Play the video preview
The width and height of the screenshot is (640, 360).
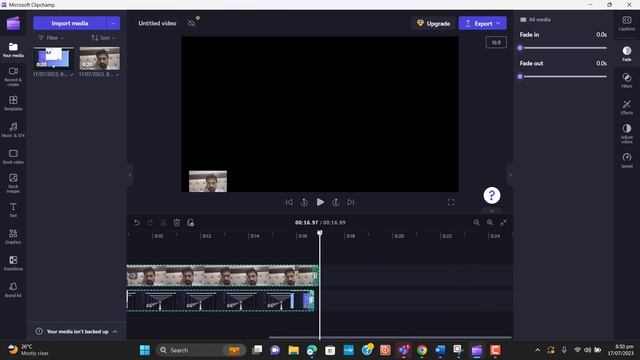pos(320,202)
